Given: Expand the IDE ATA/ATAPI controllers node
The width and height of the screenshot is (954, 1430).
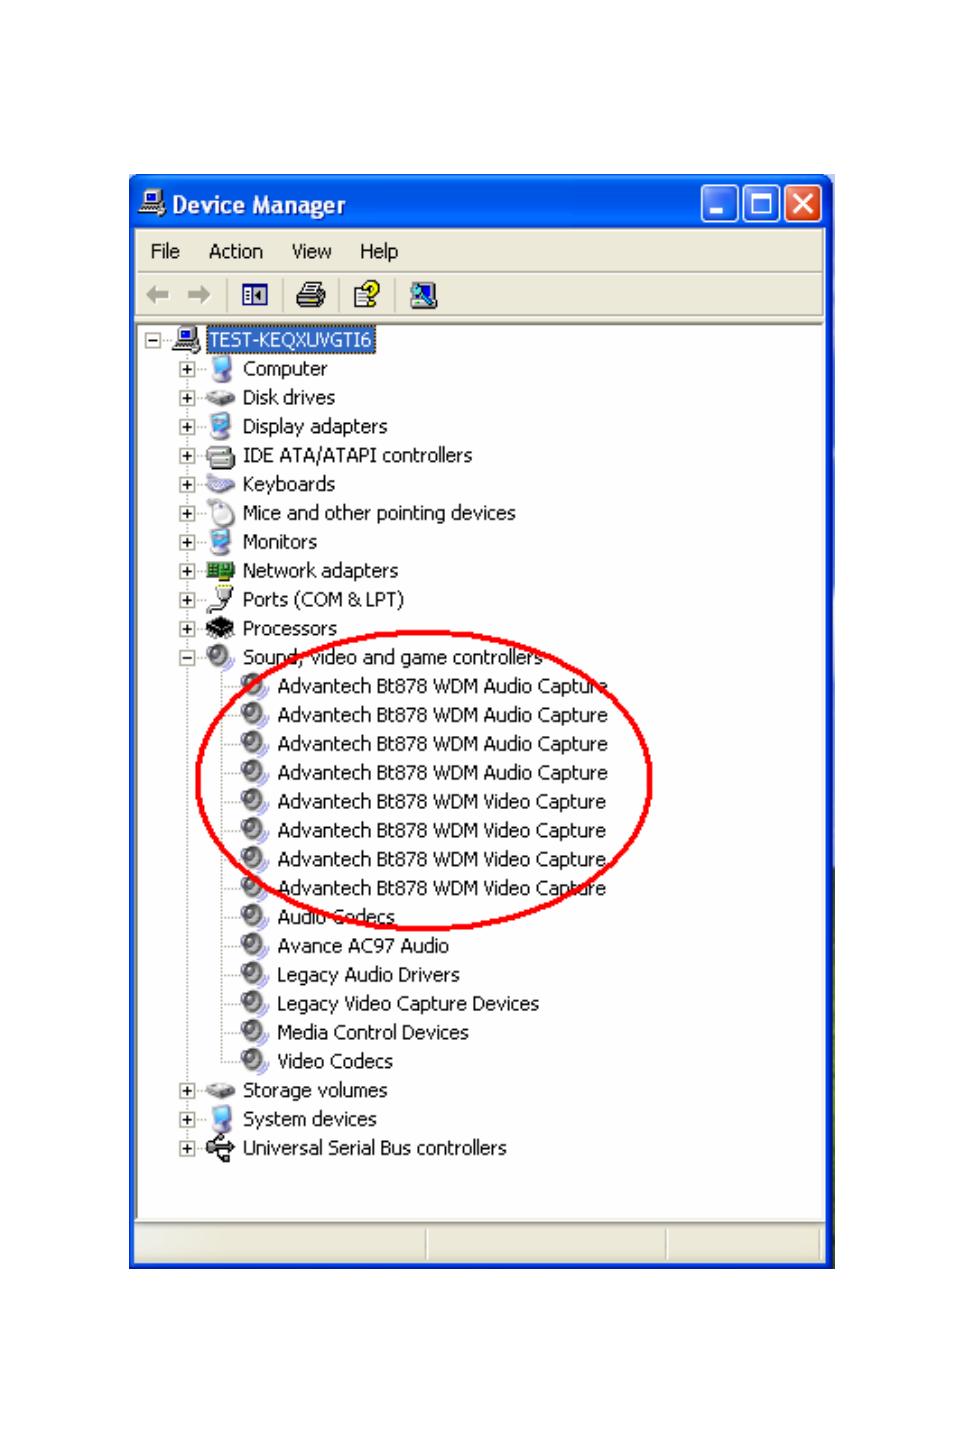Looking at the screenshot, I should coord(187,456).
